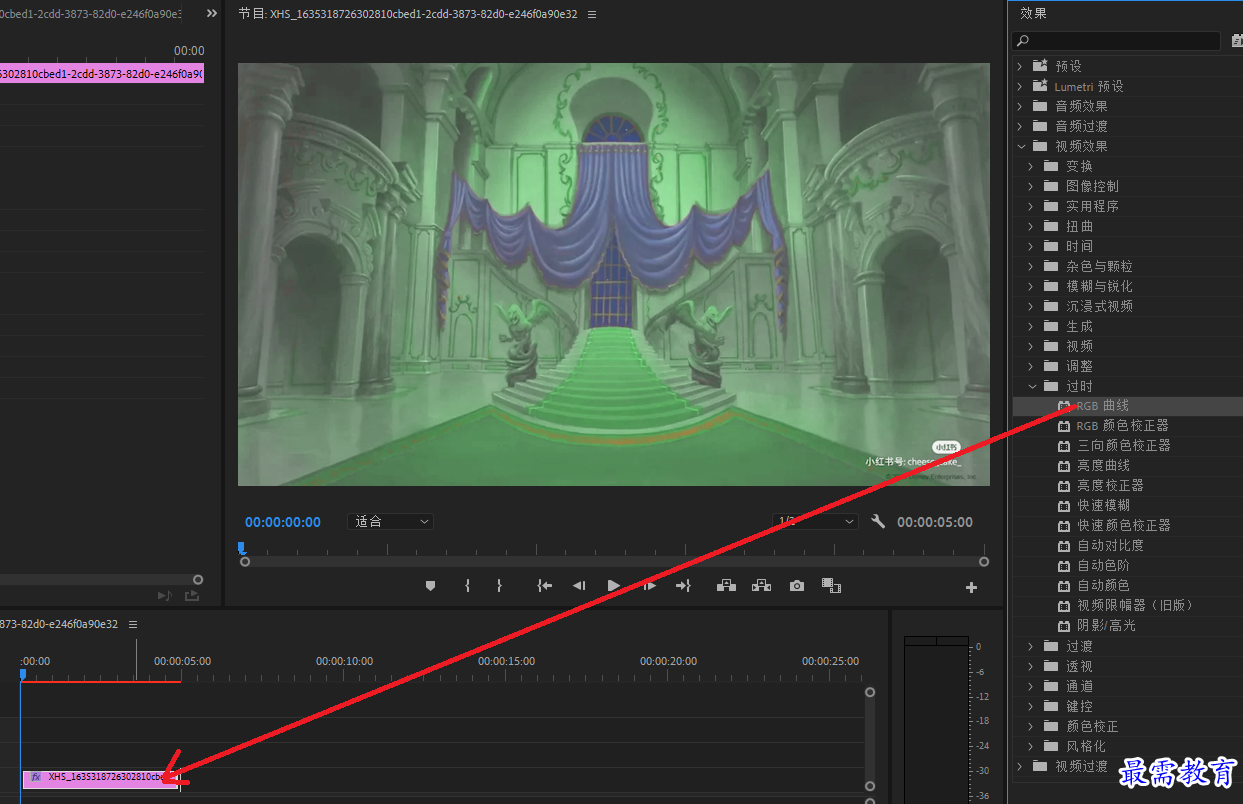1243x804 pixels.
Task: Expand the 扭曲 subfolder
Action: pos(1031,226)
